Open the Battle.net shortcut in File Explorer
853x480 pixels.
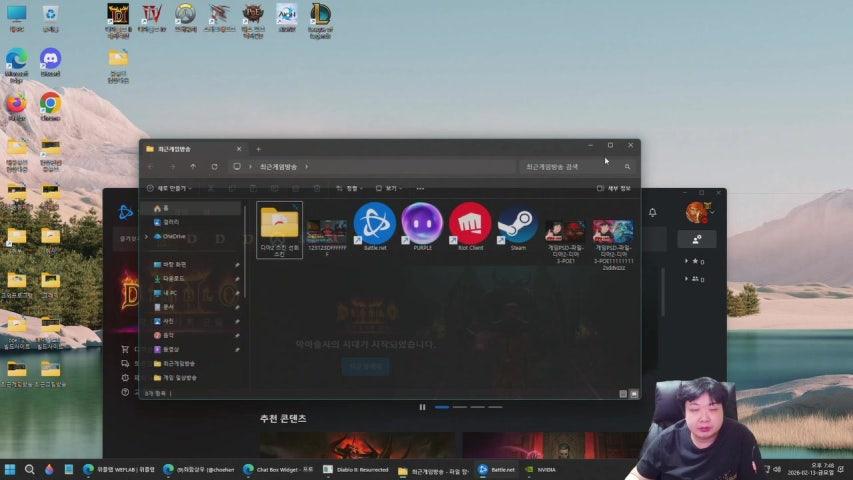[x=375, y=224]
